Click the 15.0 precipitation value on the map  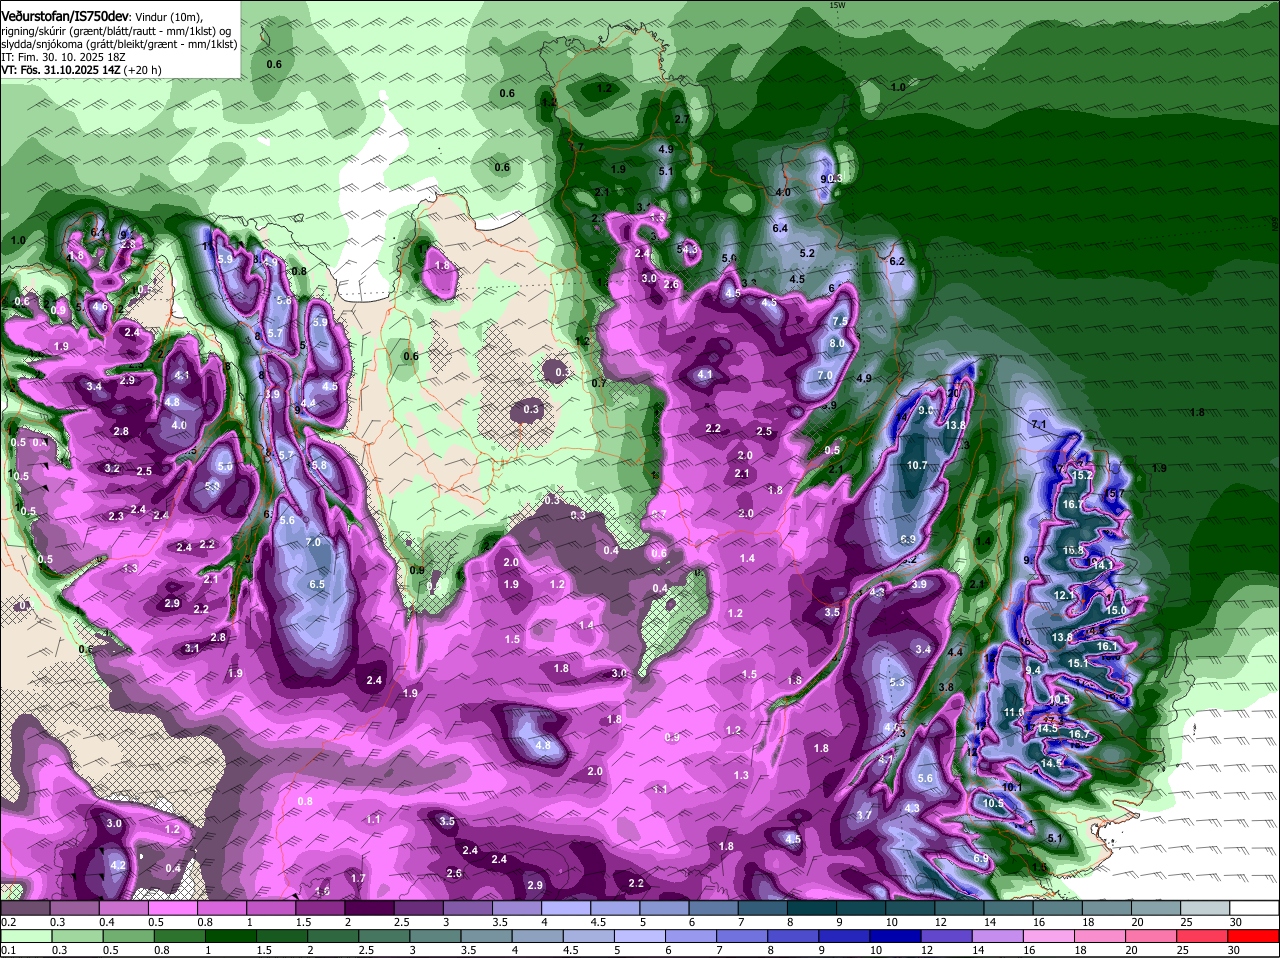pos(1116,610)
